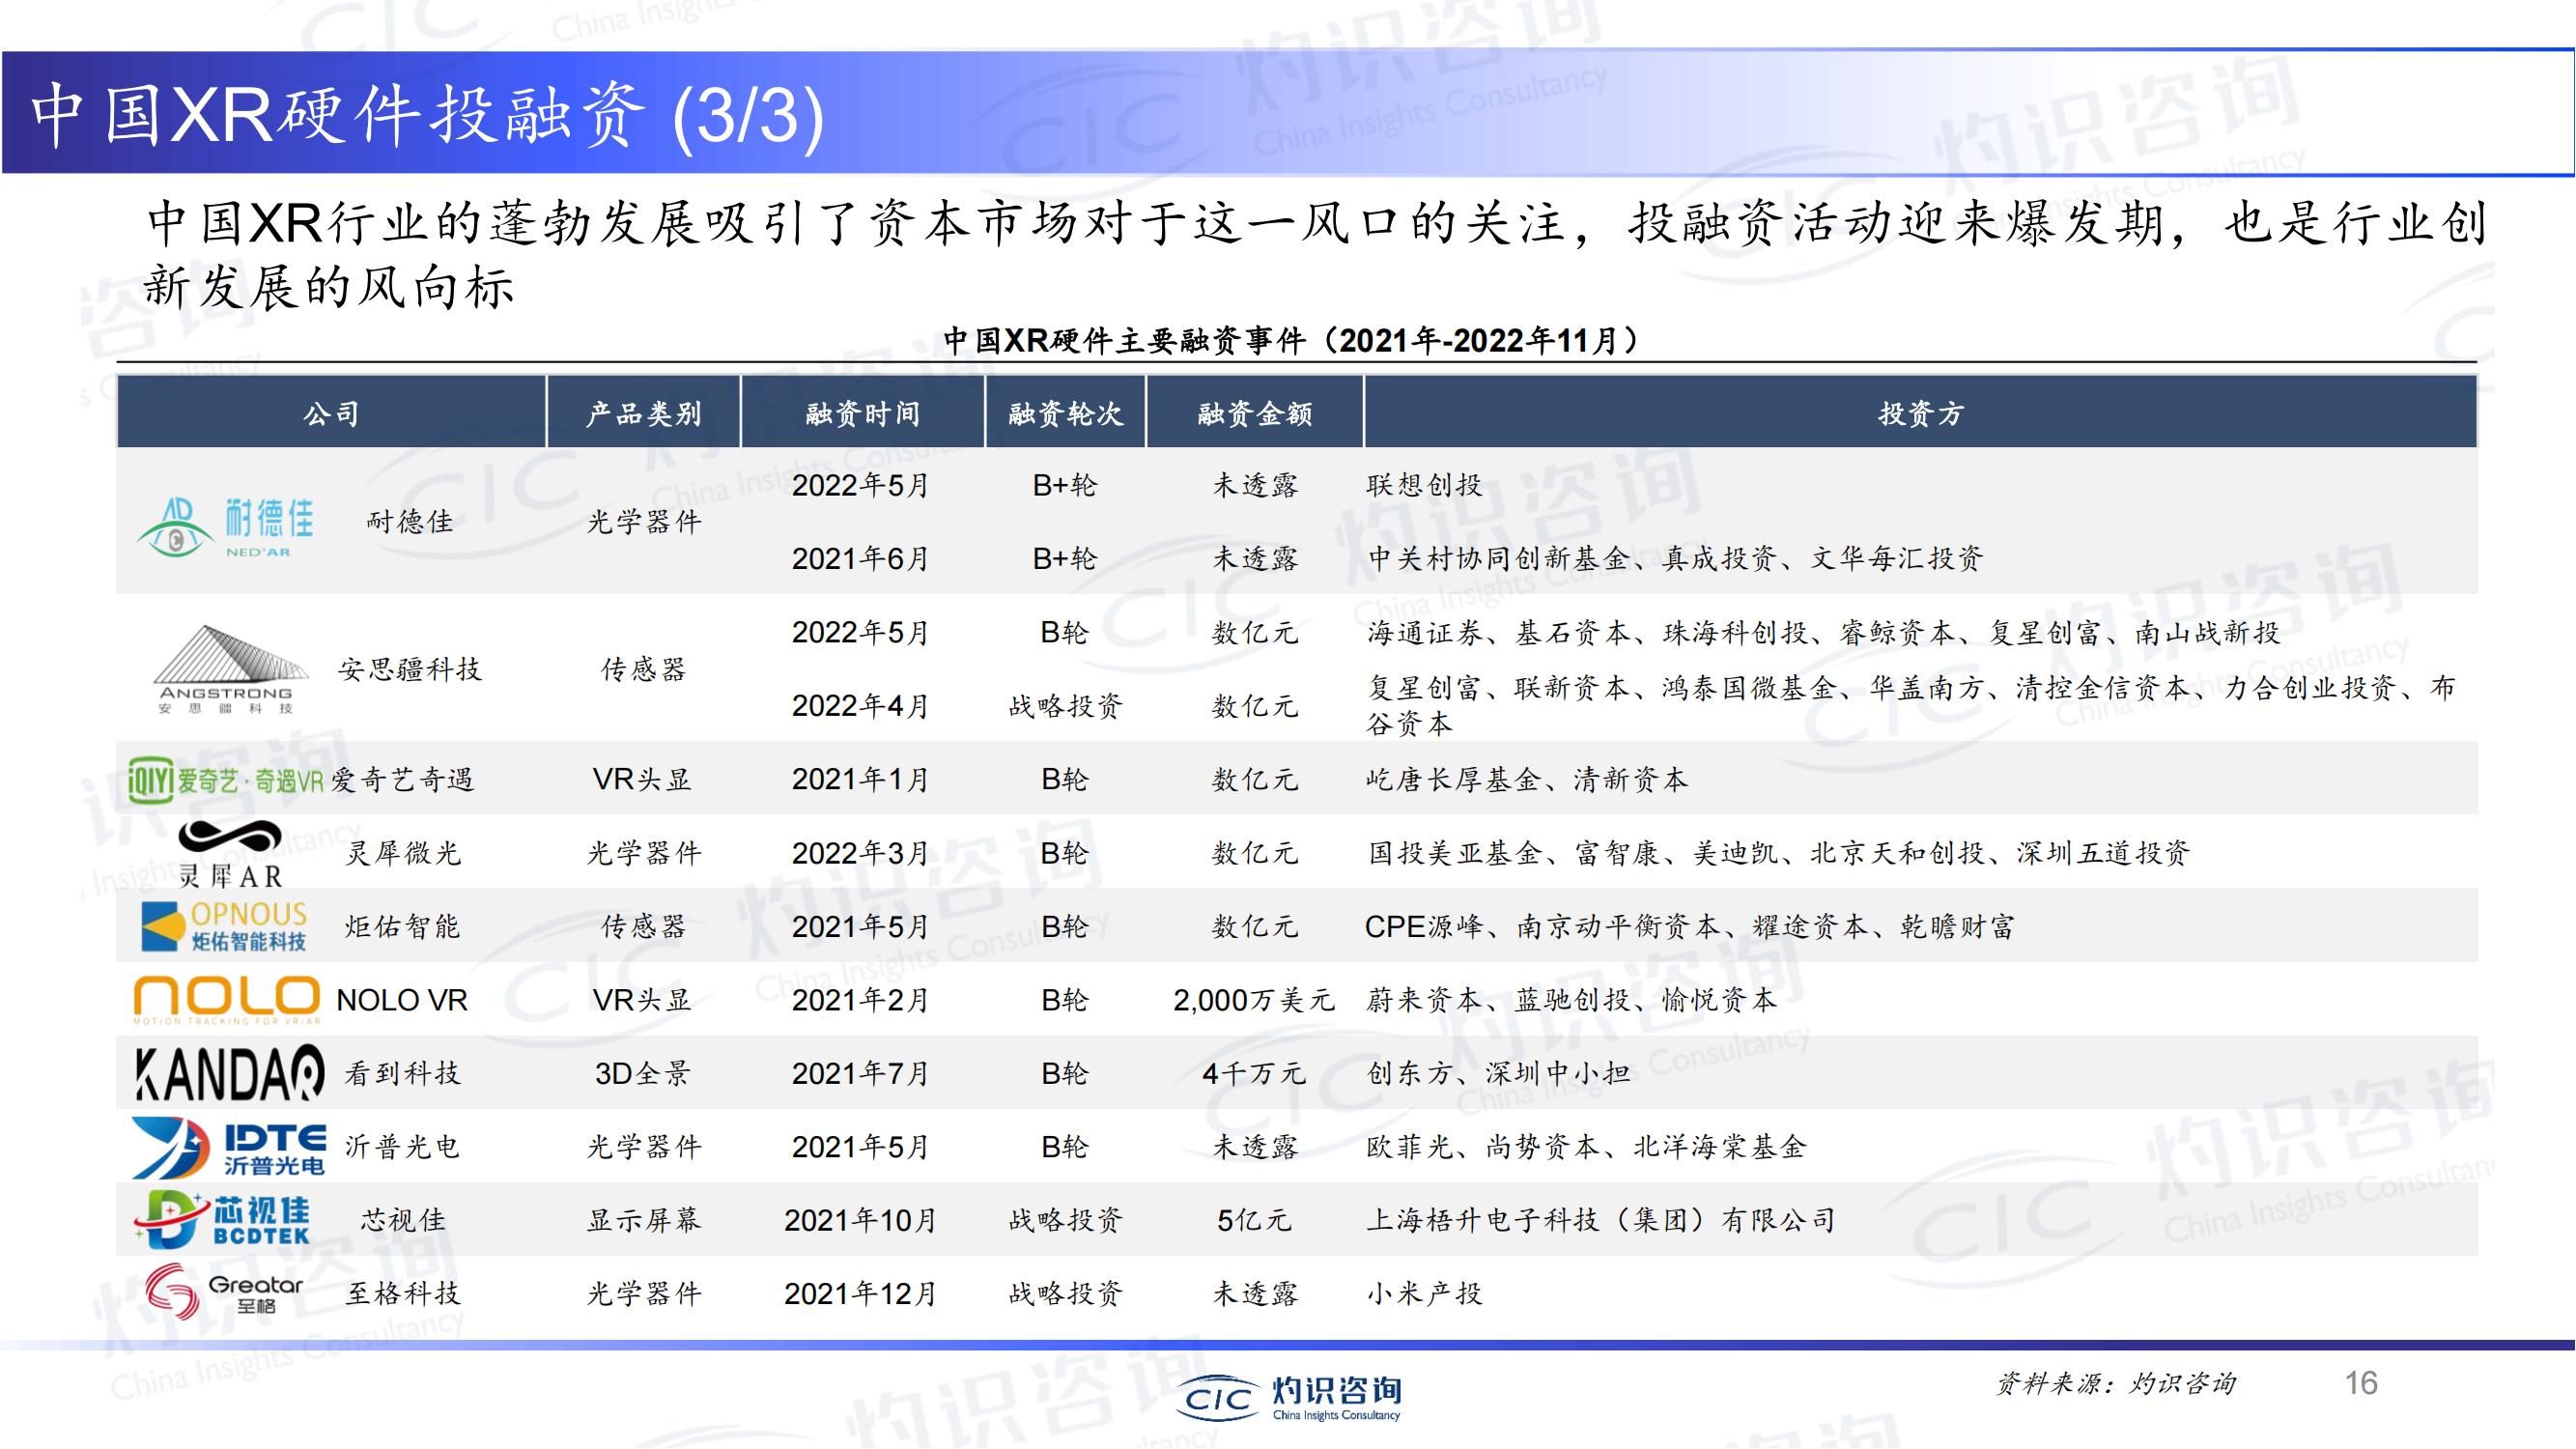Screen dimensions: 2576x1449
Task: Click the investor cell 屹唐长厚基金、清新资本
Action: click(1527, 780)
